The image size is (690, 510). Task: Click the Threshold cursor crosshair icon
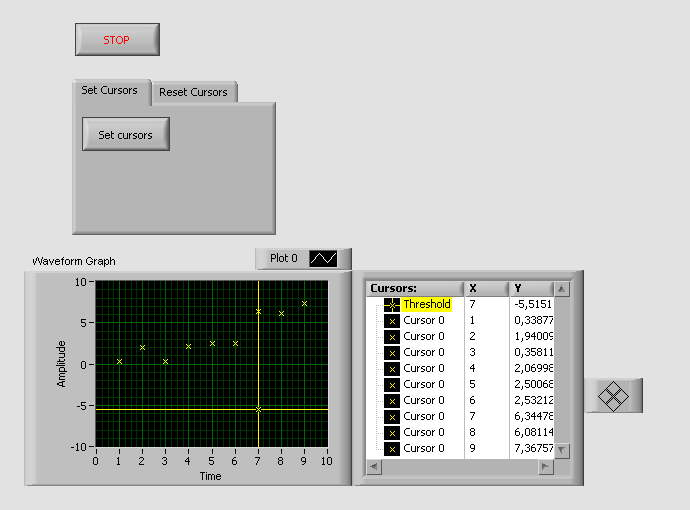(392, 305)
